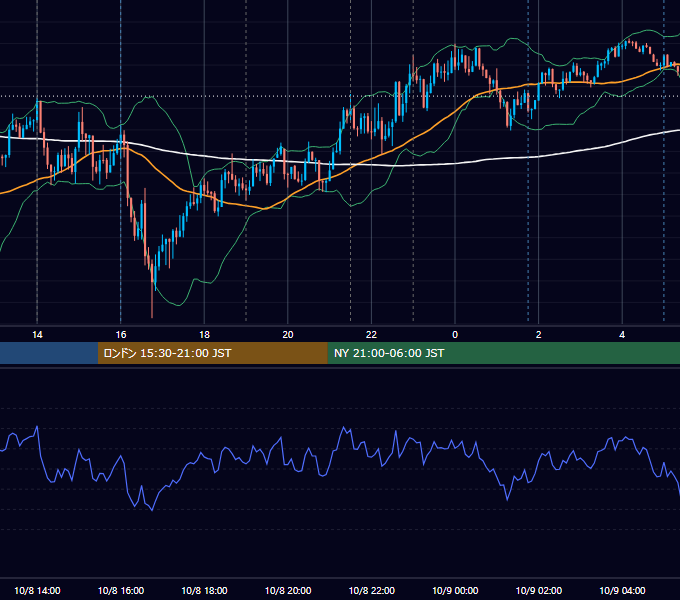Click the 18 hour label on price chart axis
The height and width of the screenshot is (600, 680).
coord(204,335)
